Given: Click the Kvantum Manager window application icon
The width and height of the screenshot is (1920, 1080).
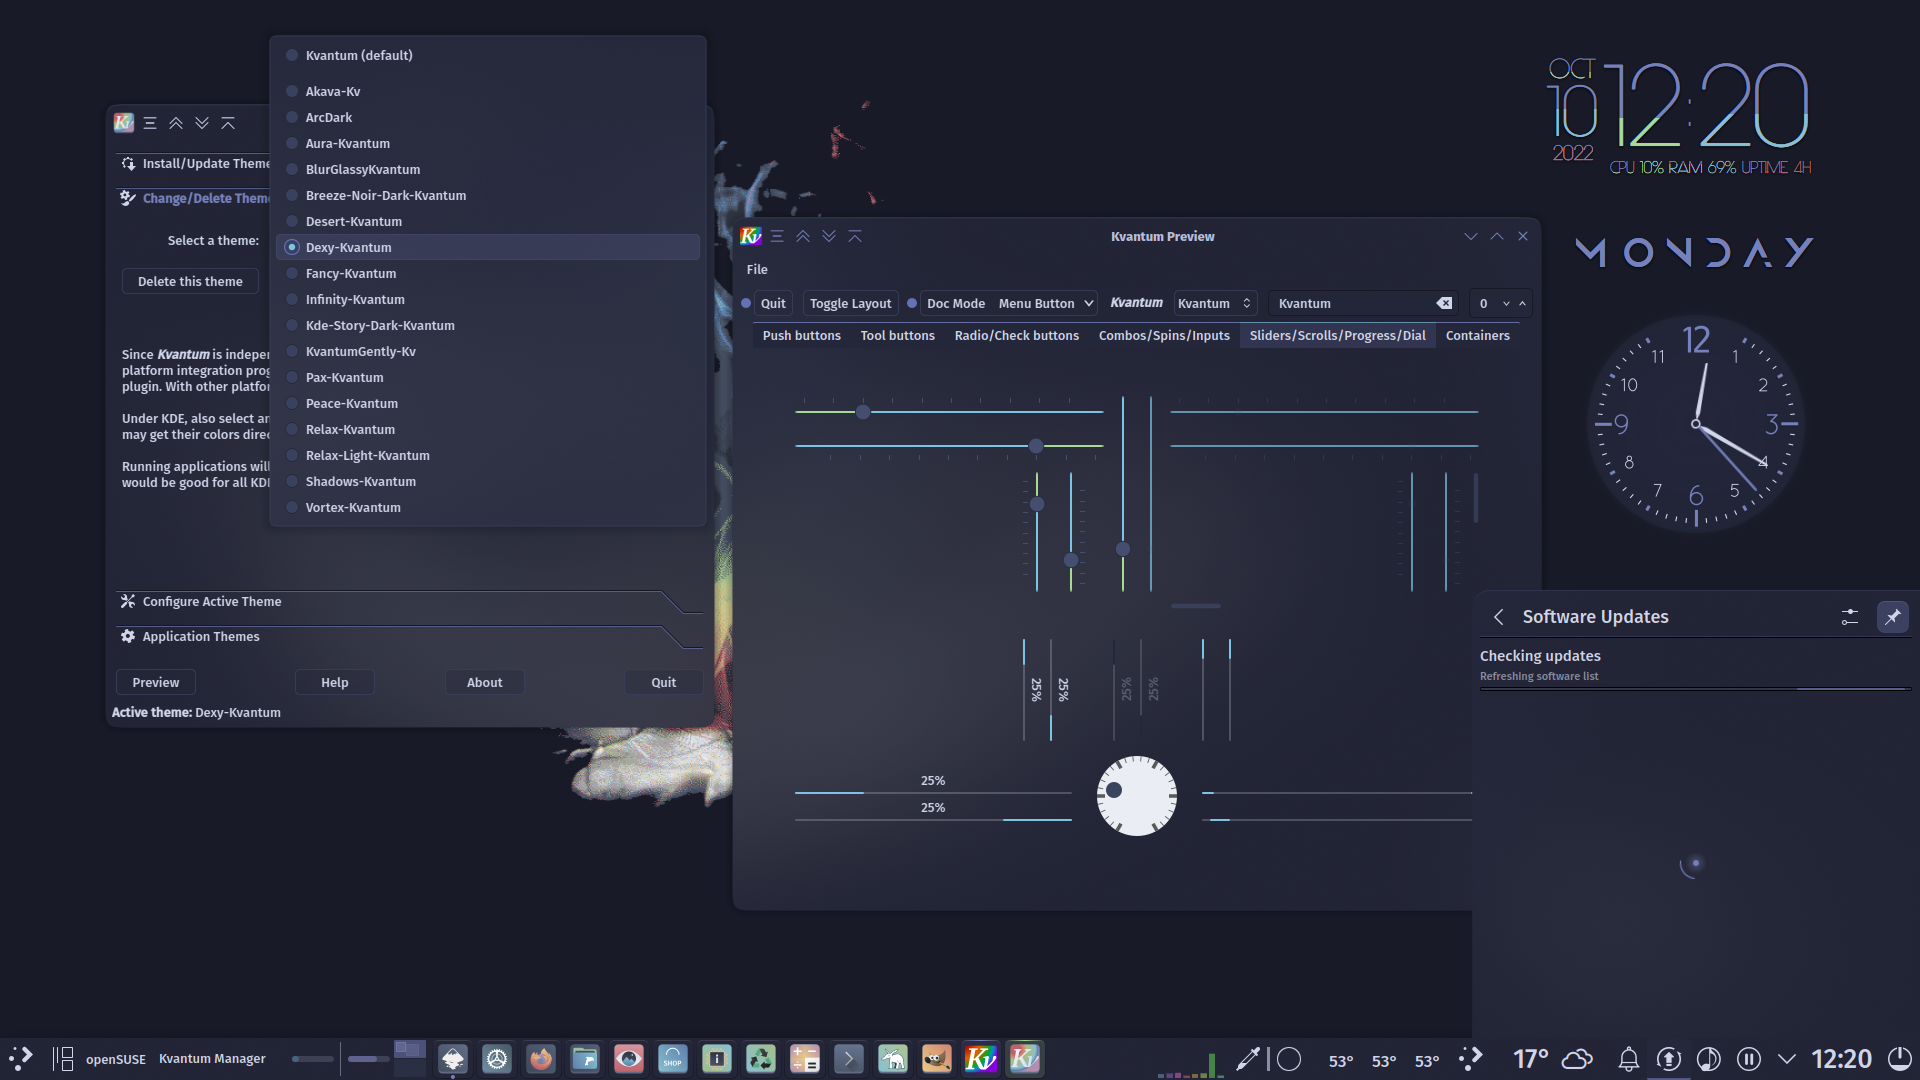Looking at the screenshot, I should tap(124, 123).
